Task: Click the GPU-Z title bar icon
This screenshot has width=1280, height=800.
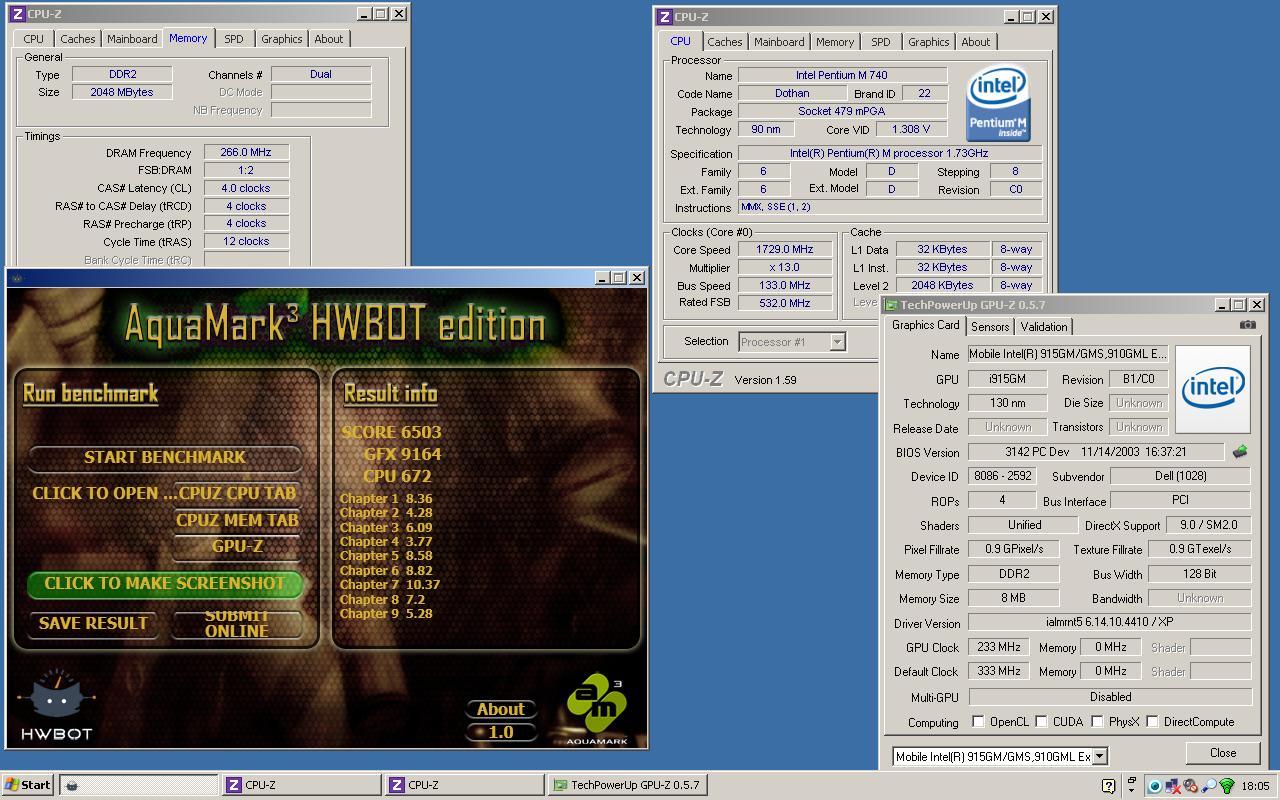Action: 891,305
